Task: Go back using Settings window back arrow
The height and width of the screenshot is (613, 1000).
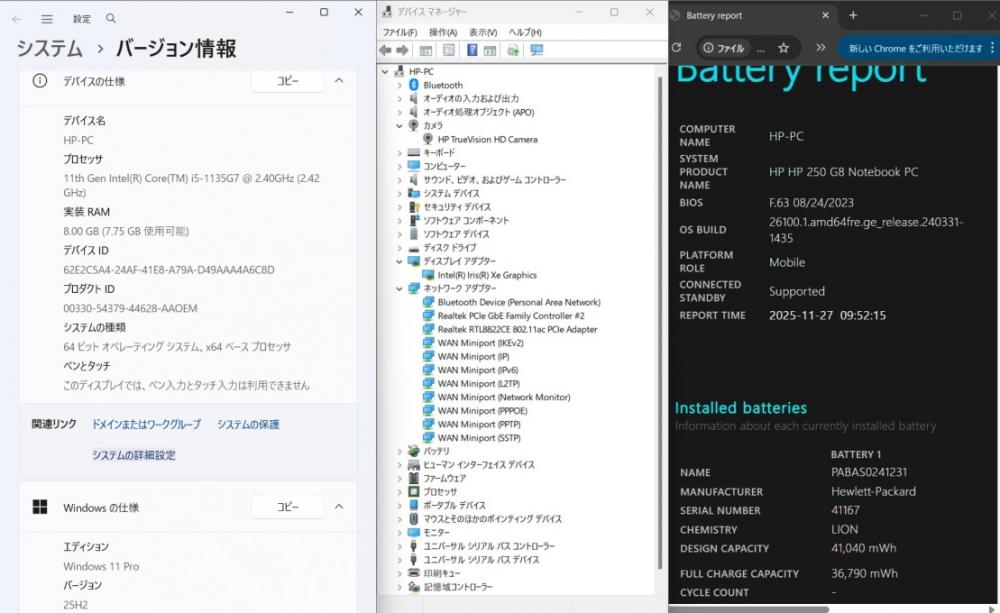Action: pos(17,19)
